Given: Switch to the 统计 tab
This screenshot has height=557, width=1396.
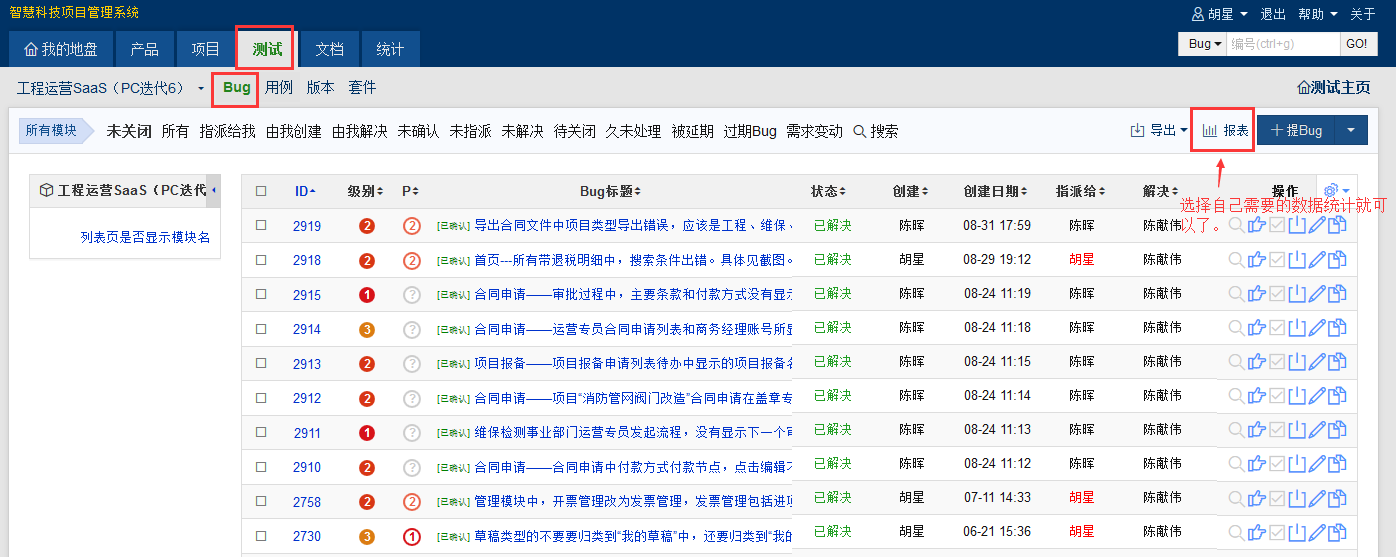Looking at the screenshot, I should pos(390,49).
